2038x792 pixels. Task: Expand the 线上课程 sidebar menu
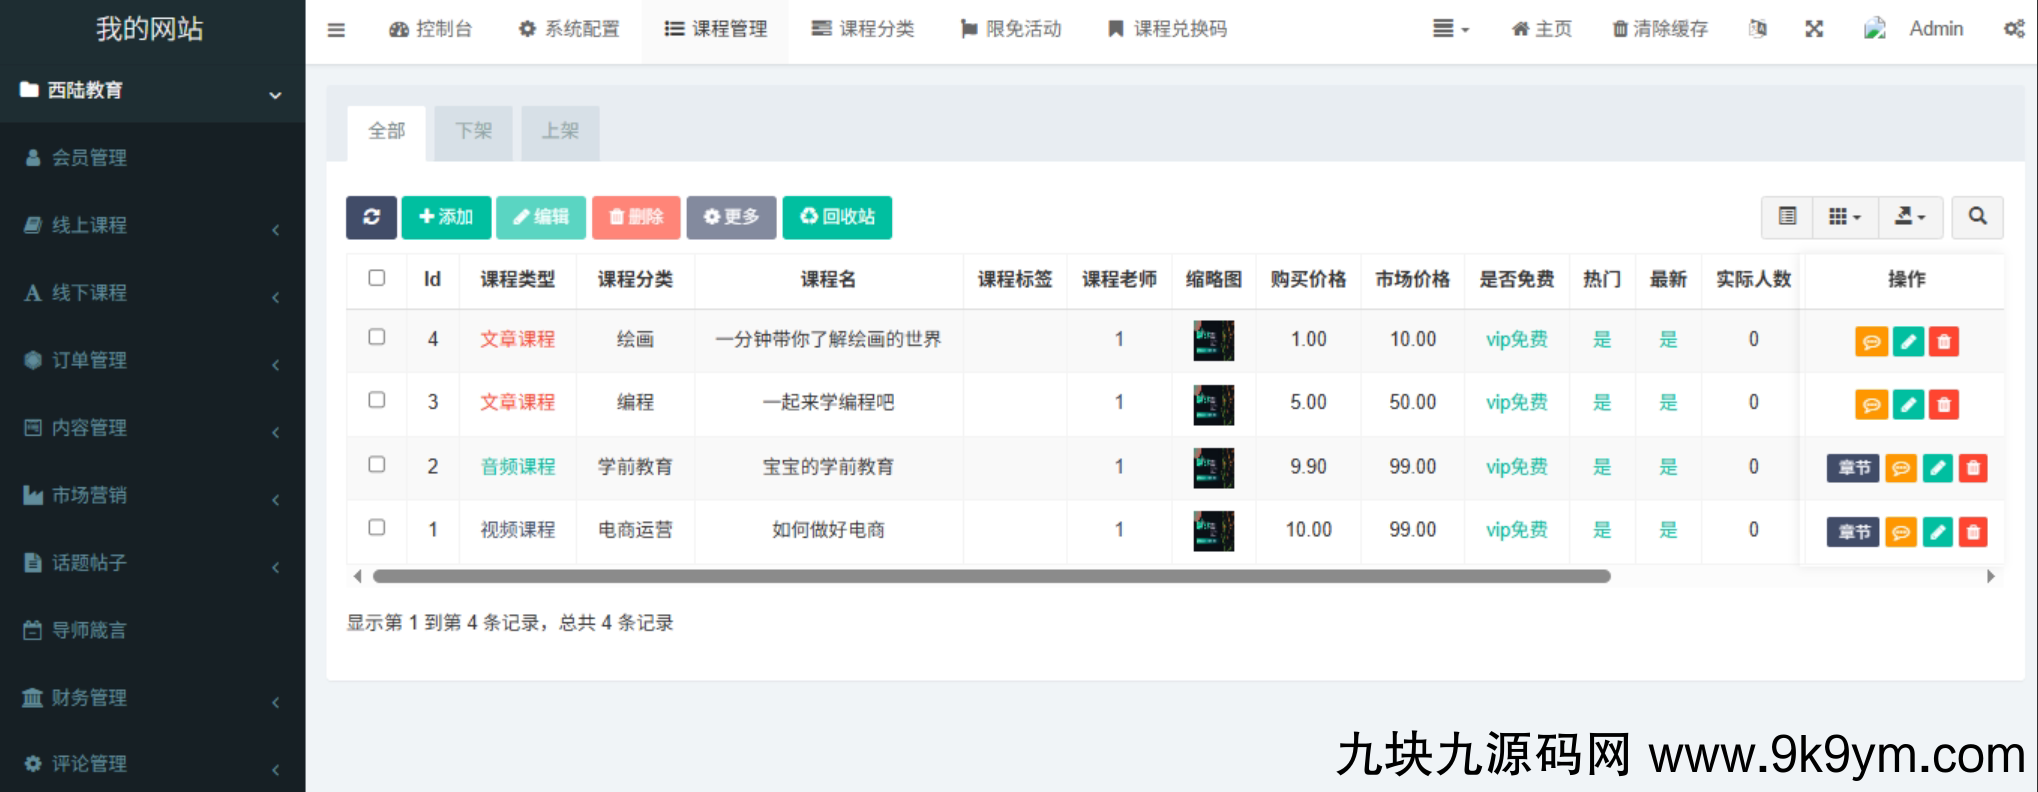(x=152, y=226)
